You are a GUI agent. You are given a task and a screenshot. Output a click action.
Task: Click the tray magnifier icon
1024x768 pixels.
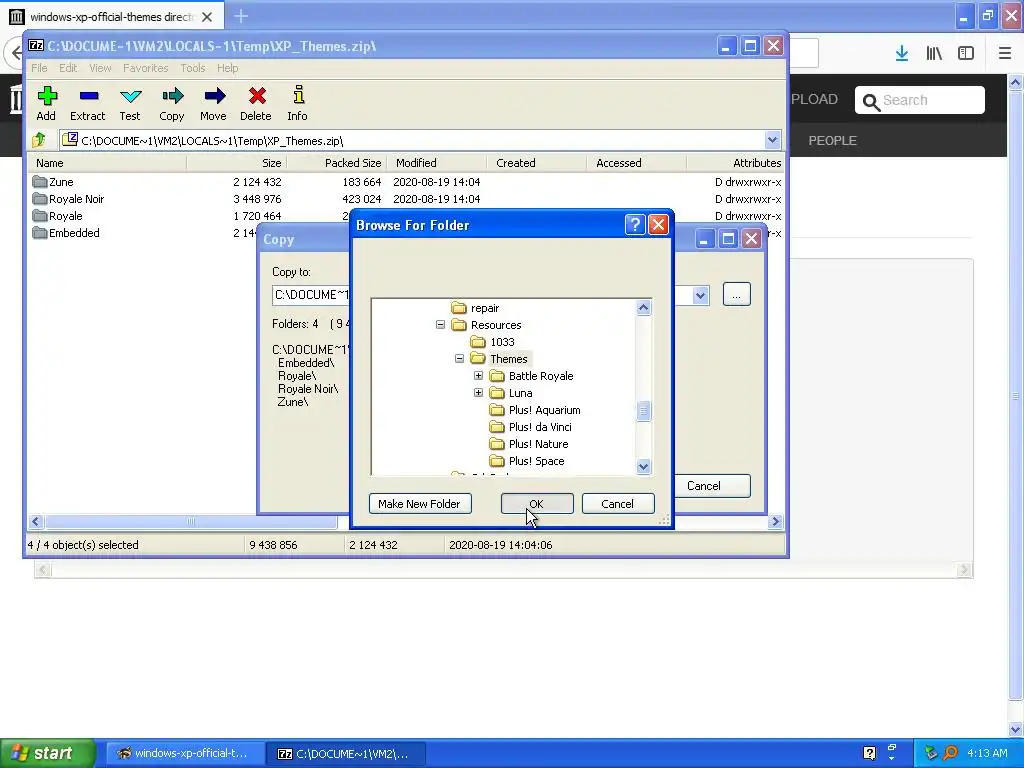950,753
